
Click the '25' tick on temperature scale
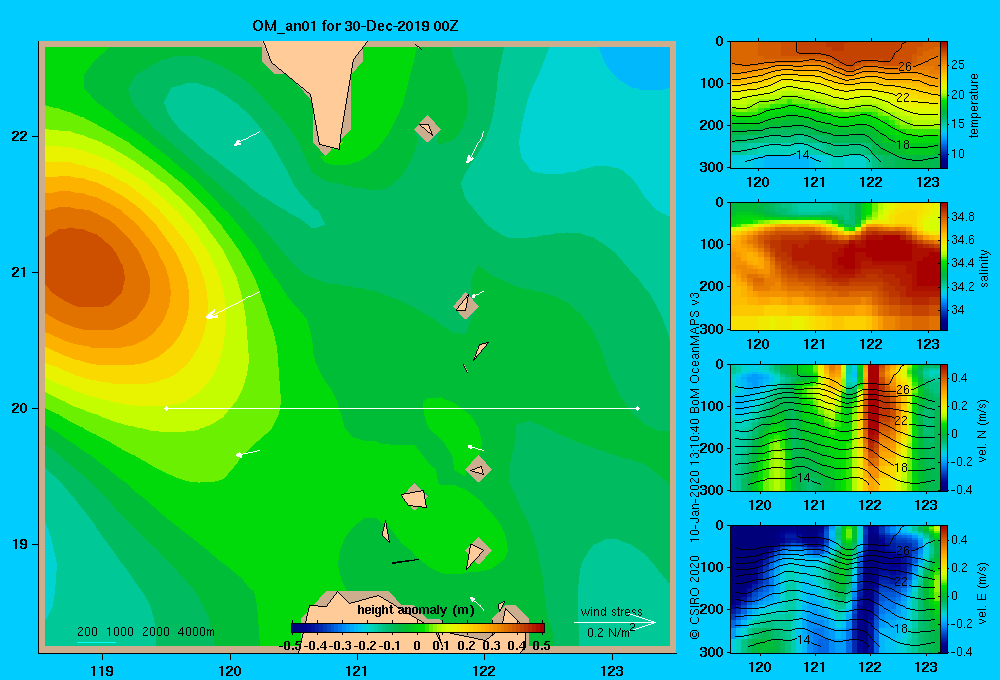pyautogui.click(x=957, y=65)
